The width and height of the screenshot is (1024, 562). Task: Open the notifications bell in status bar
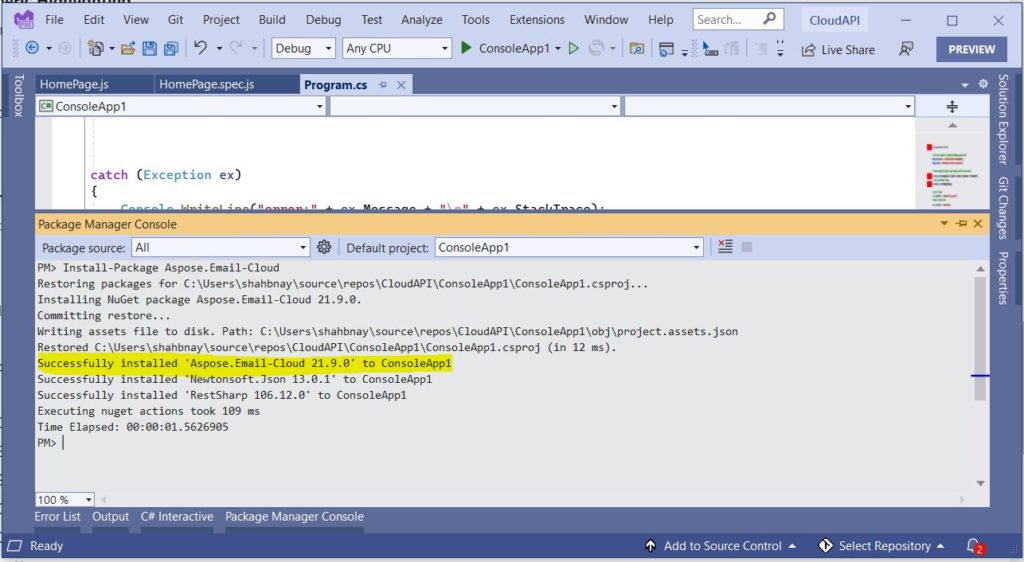coord(974,546)
